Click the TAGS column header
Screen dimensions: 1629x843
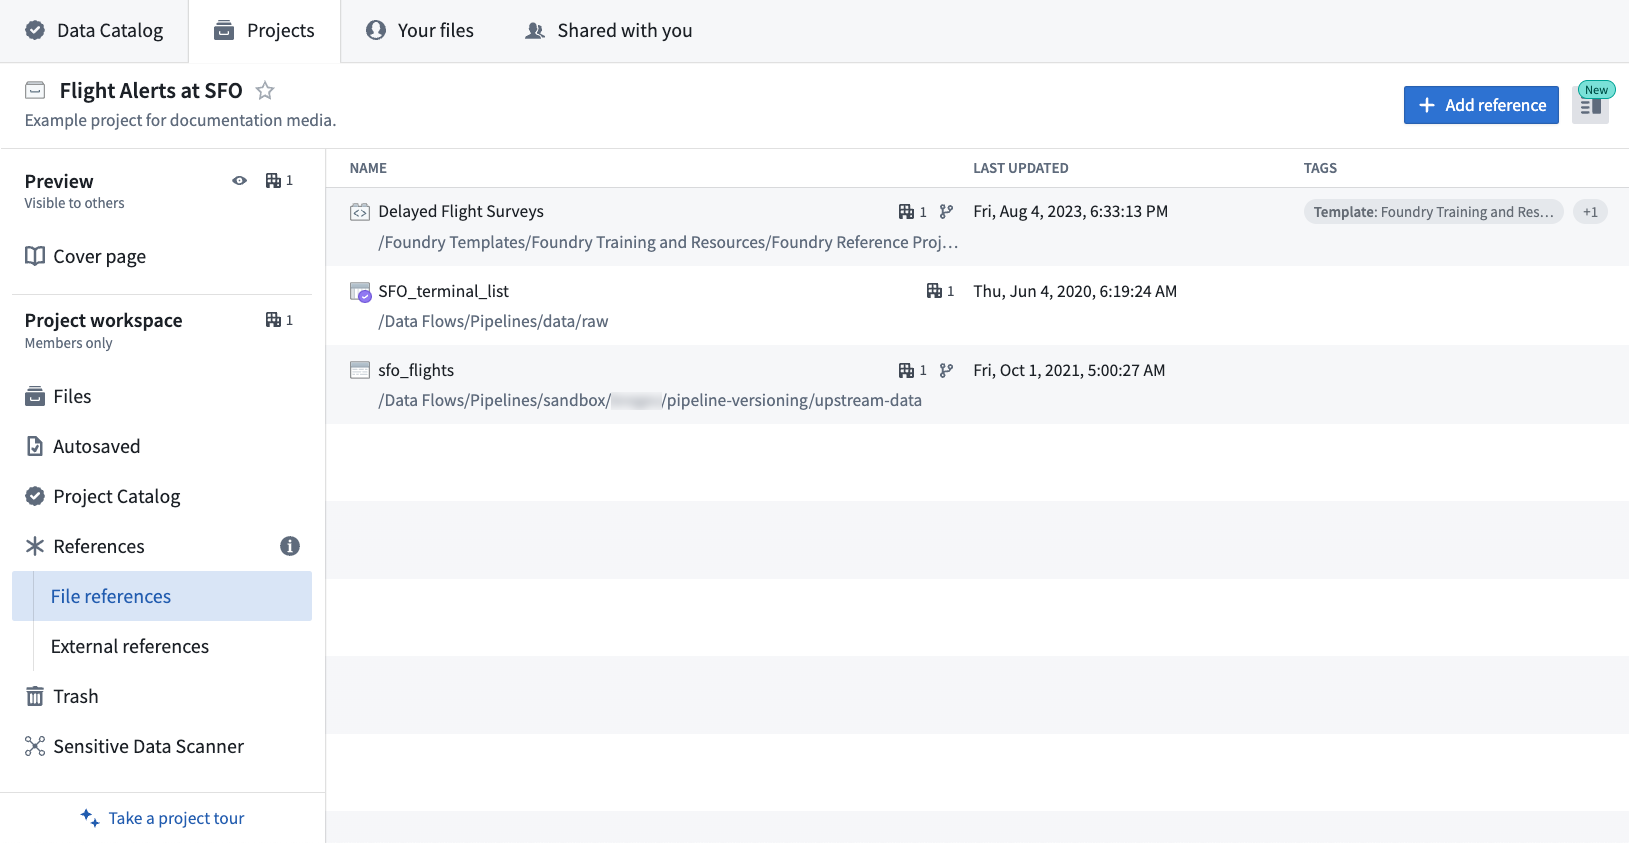tap(1320, 168)
